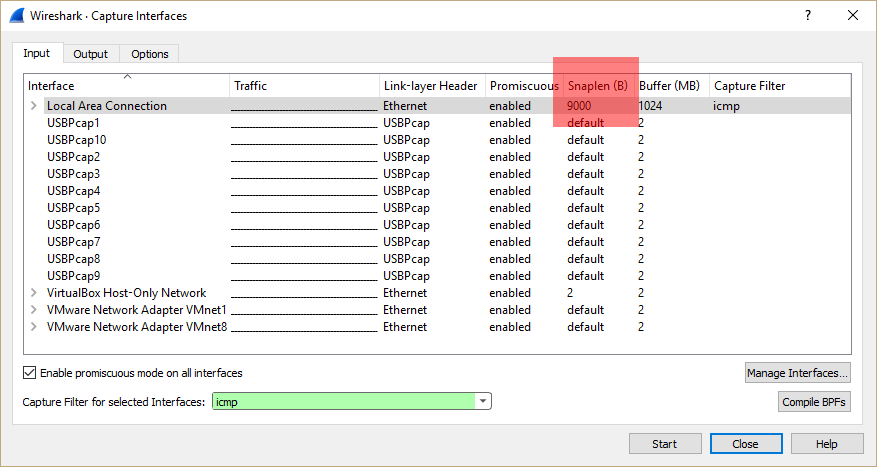Open the Options tab
This screenshot has width=877, height=467.
click(x=150, y=54)
